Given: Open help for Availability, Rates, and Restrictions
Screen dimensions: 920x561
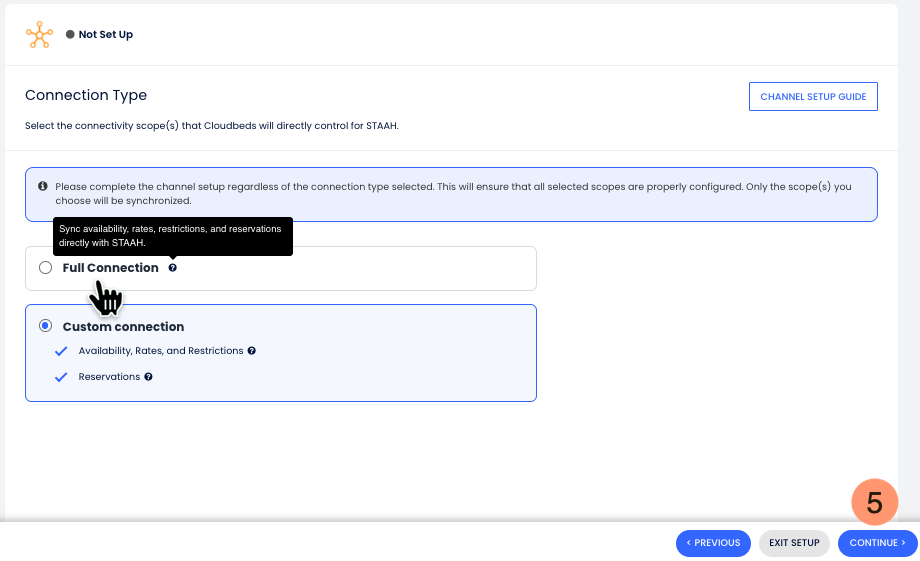Looking at the screenshot, I should (x=252, y=351).
